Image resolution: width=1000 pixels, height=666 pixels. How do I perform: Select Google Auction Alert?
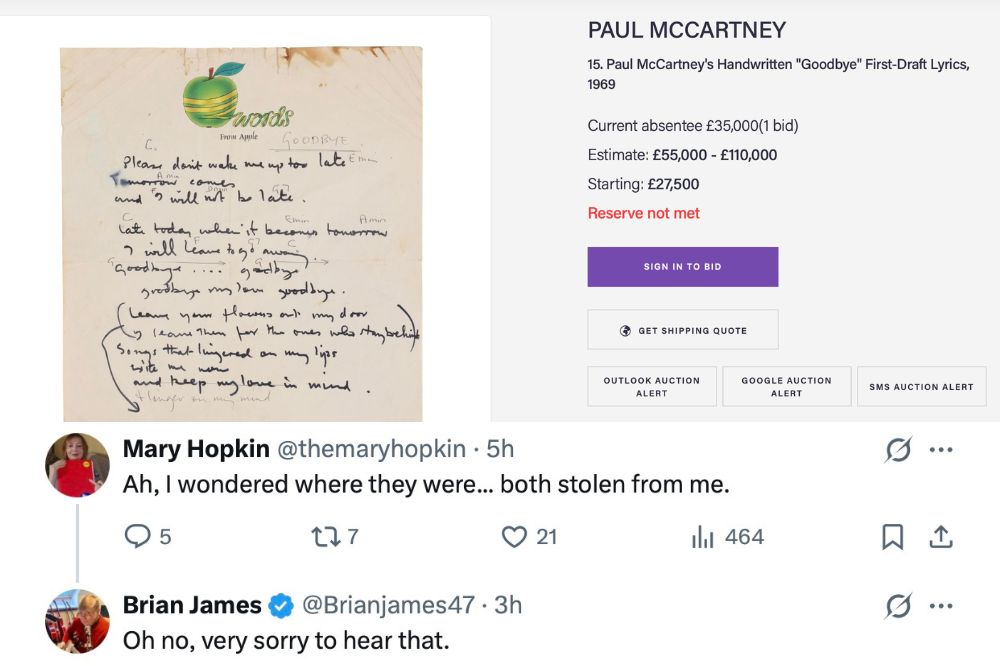point(786,387)
